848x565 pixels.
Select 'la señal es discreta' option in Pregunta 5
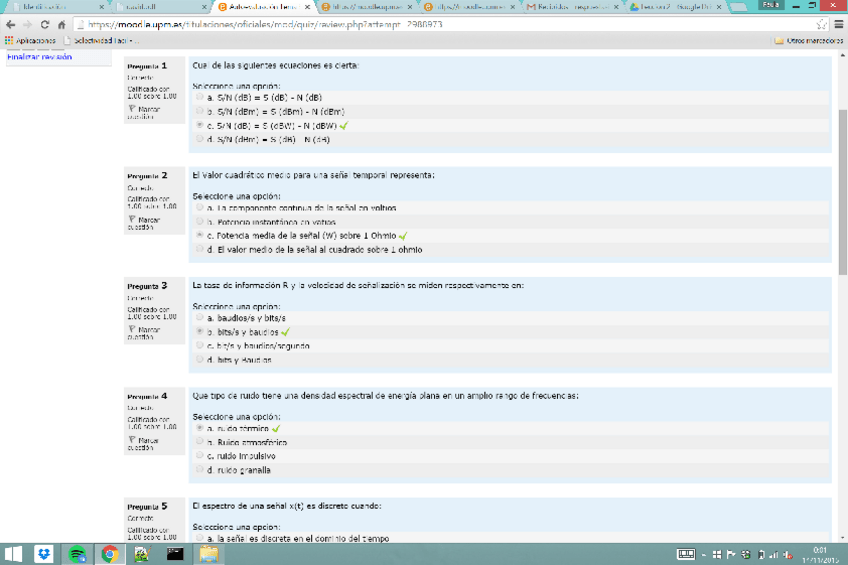point(200,538)
